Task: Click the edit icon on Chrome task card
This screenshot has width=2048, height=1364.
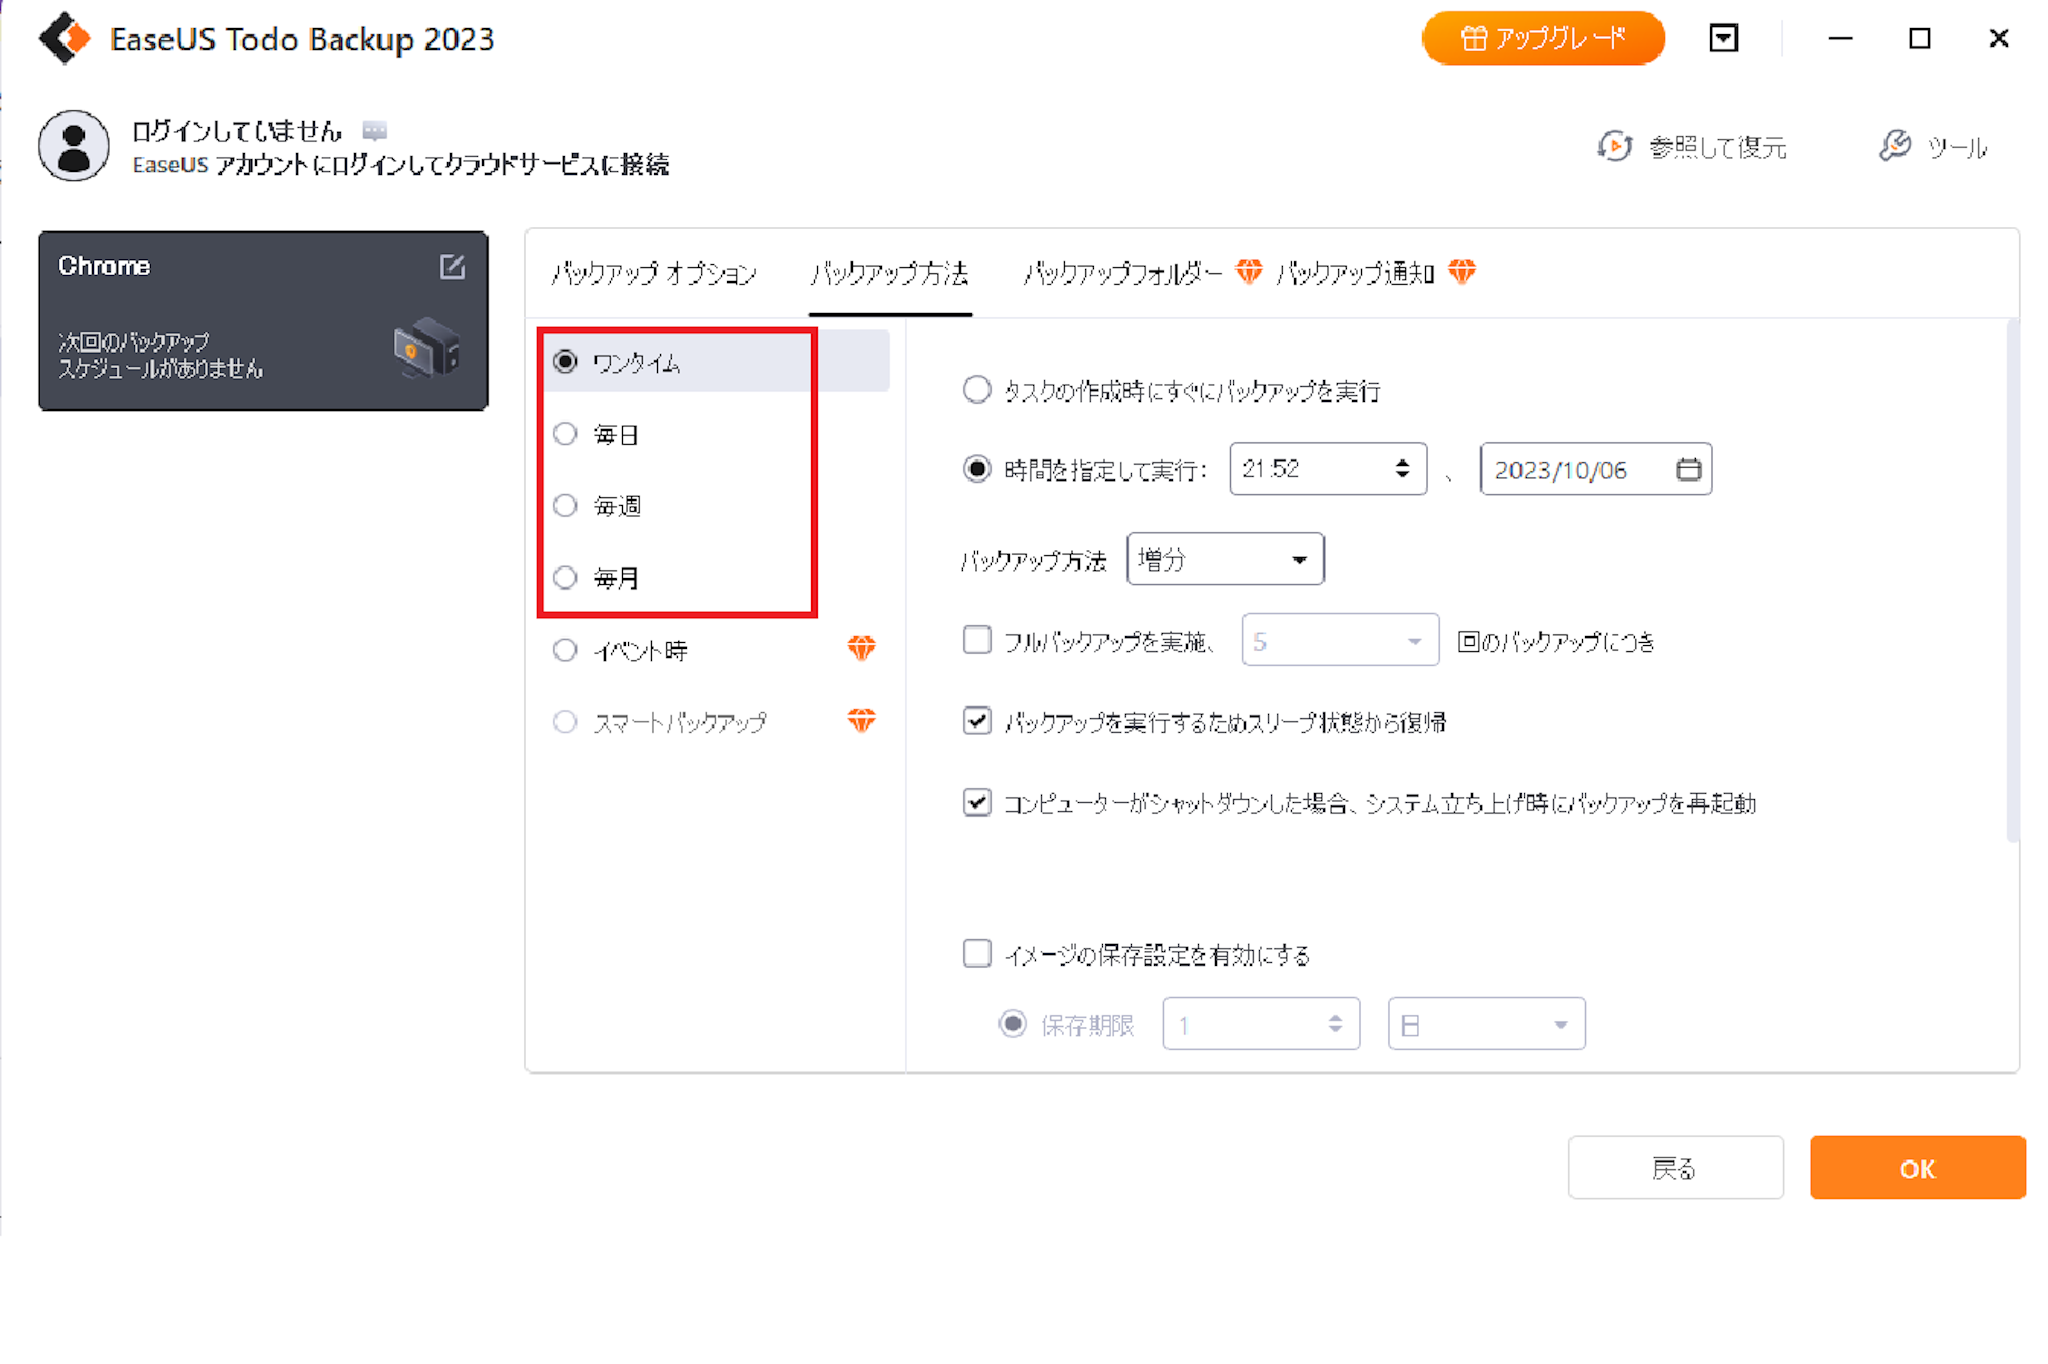Action: (x=452, y=267)
